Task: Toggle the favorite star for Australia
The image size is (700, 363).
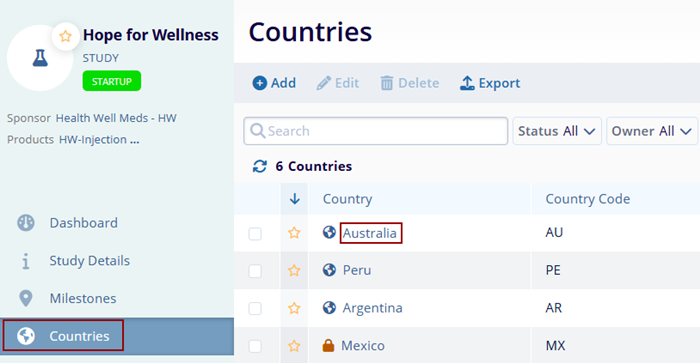Action: pos(294,233)
